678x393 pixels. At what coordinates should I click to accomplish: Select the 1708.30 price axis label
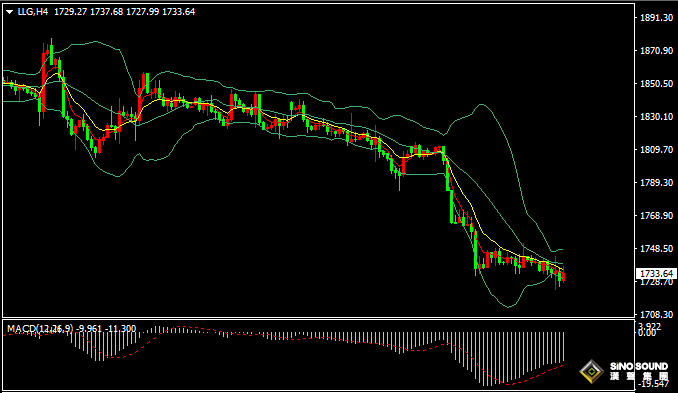pyautogui.click(x=656, y=314)
